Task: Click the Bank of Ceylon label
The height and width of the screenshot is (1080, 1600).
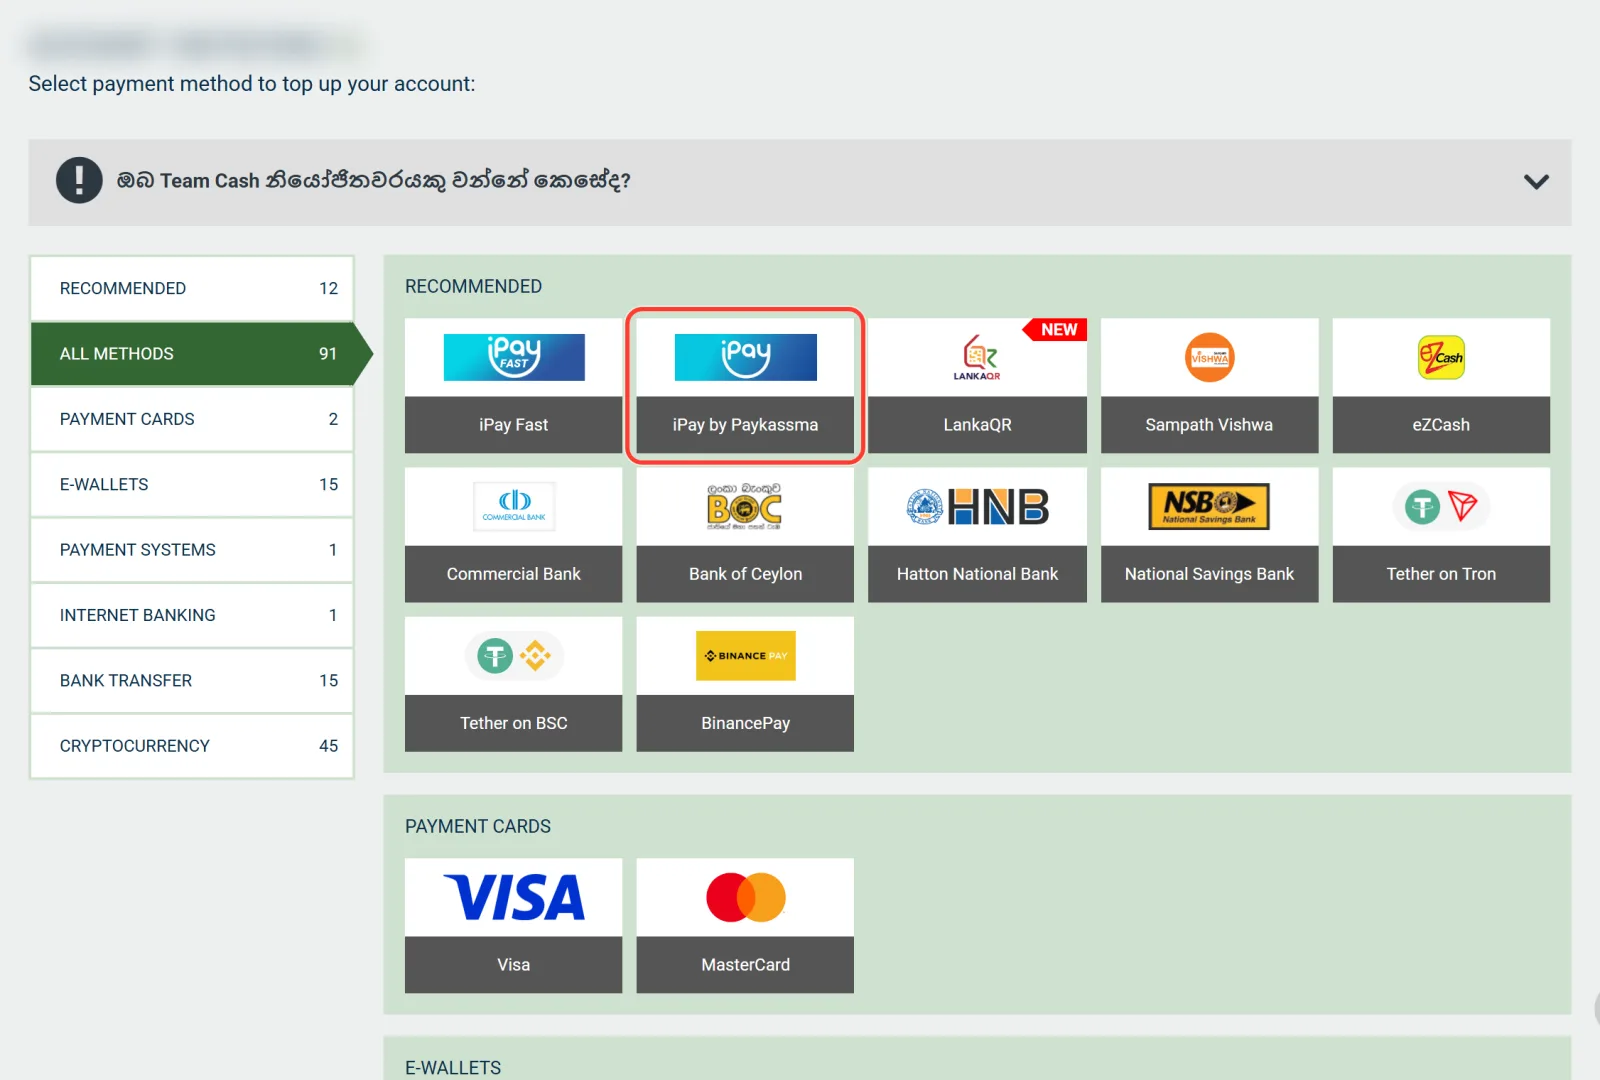Action: coord(746,574)
